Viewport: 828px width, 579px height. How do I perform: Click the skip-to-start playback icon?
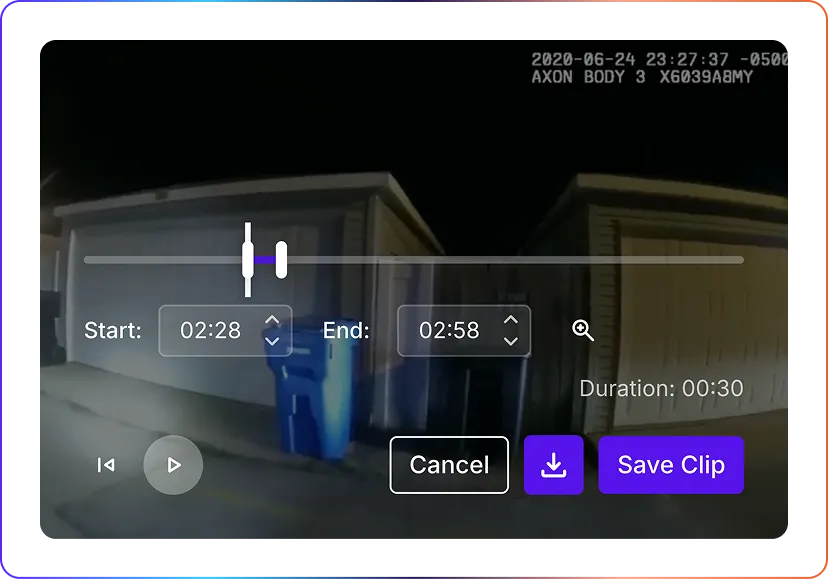tap(106, 465)
